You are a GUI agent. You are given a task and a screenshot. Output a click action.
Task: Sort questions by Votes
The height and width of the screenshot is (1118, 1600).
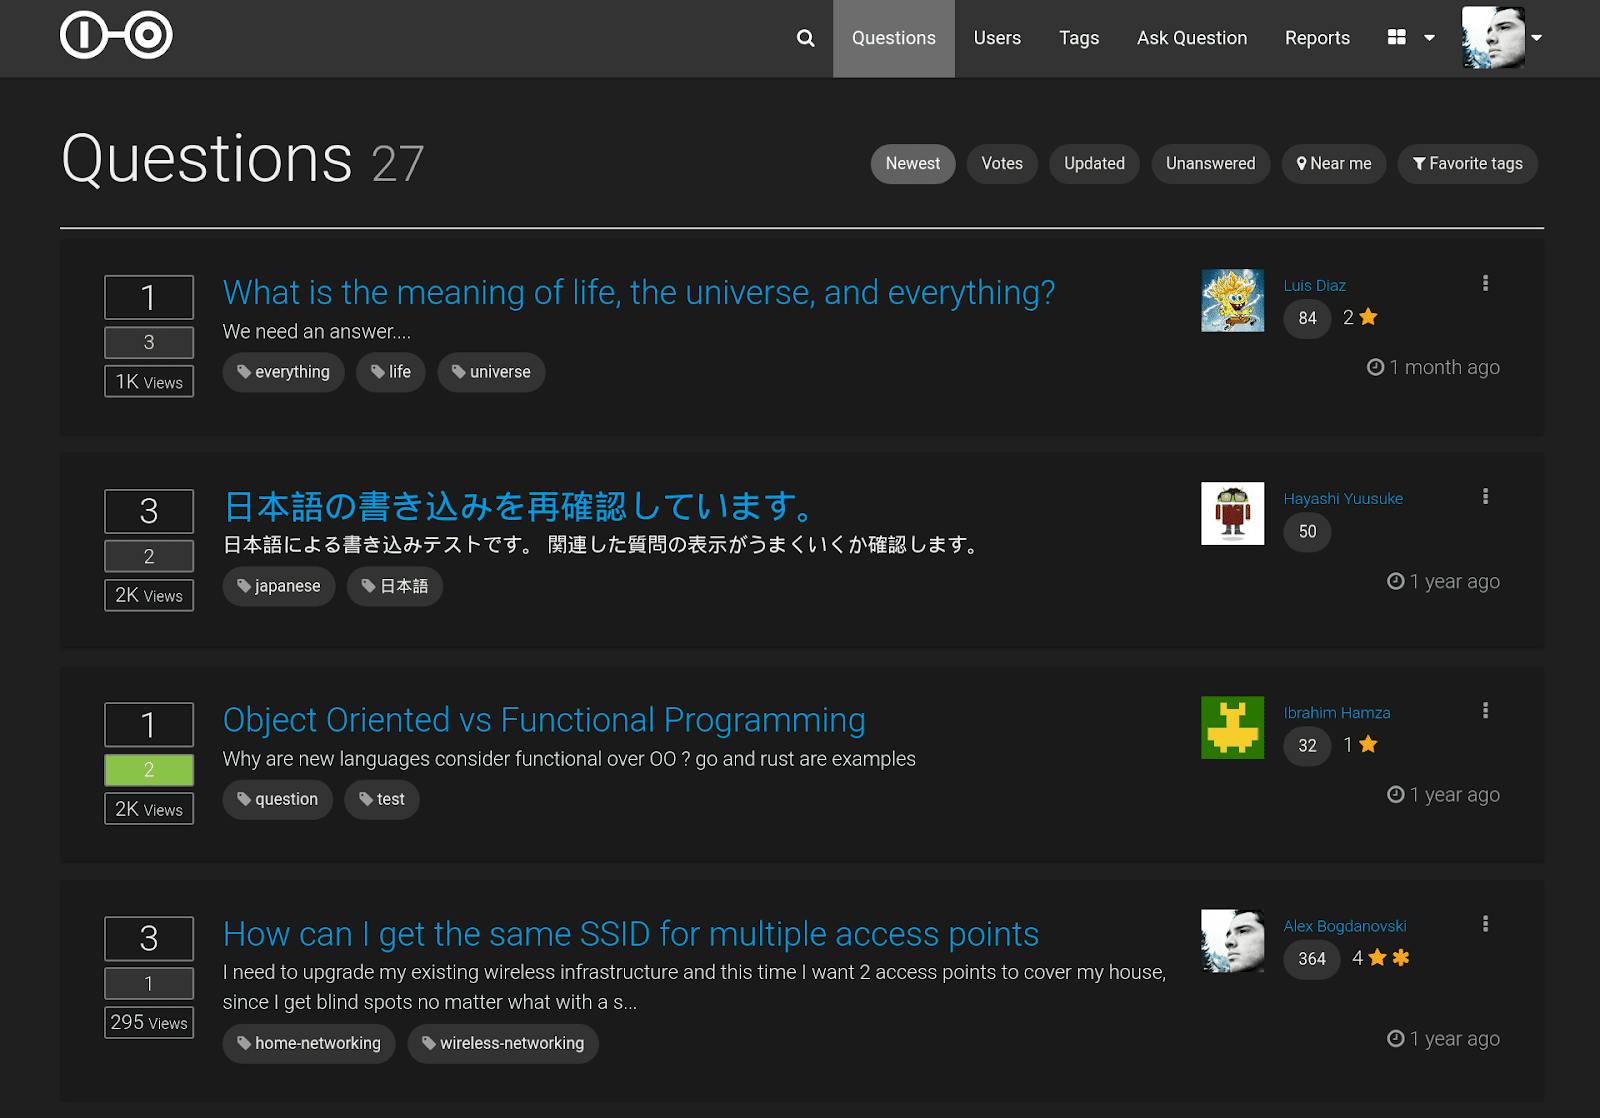pyautogui.click(x=1002, y=164)
